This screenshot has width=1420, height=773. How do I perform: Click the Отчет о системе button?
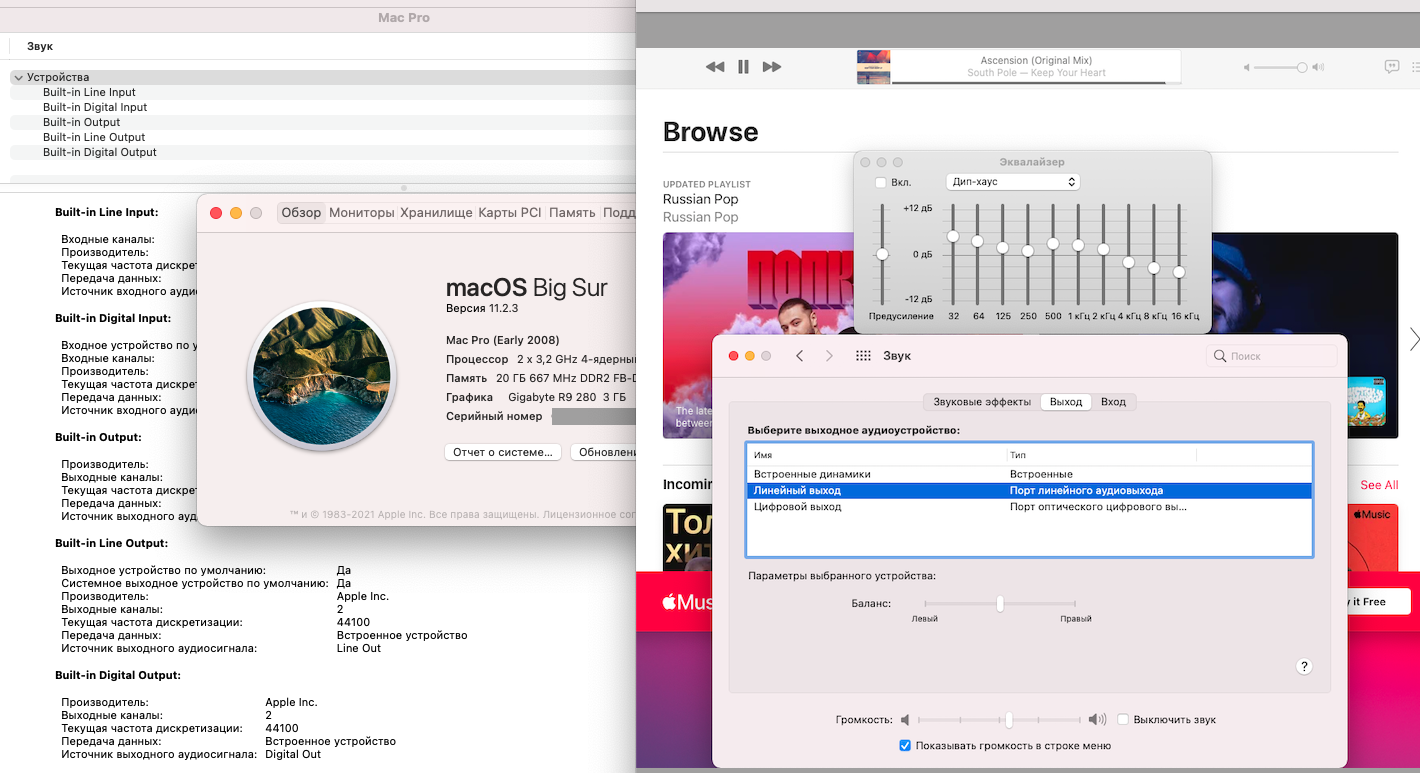click(503, 452)
